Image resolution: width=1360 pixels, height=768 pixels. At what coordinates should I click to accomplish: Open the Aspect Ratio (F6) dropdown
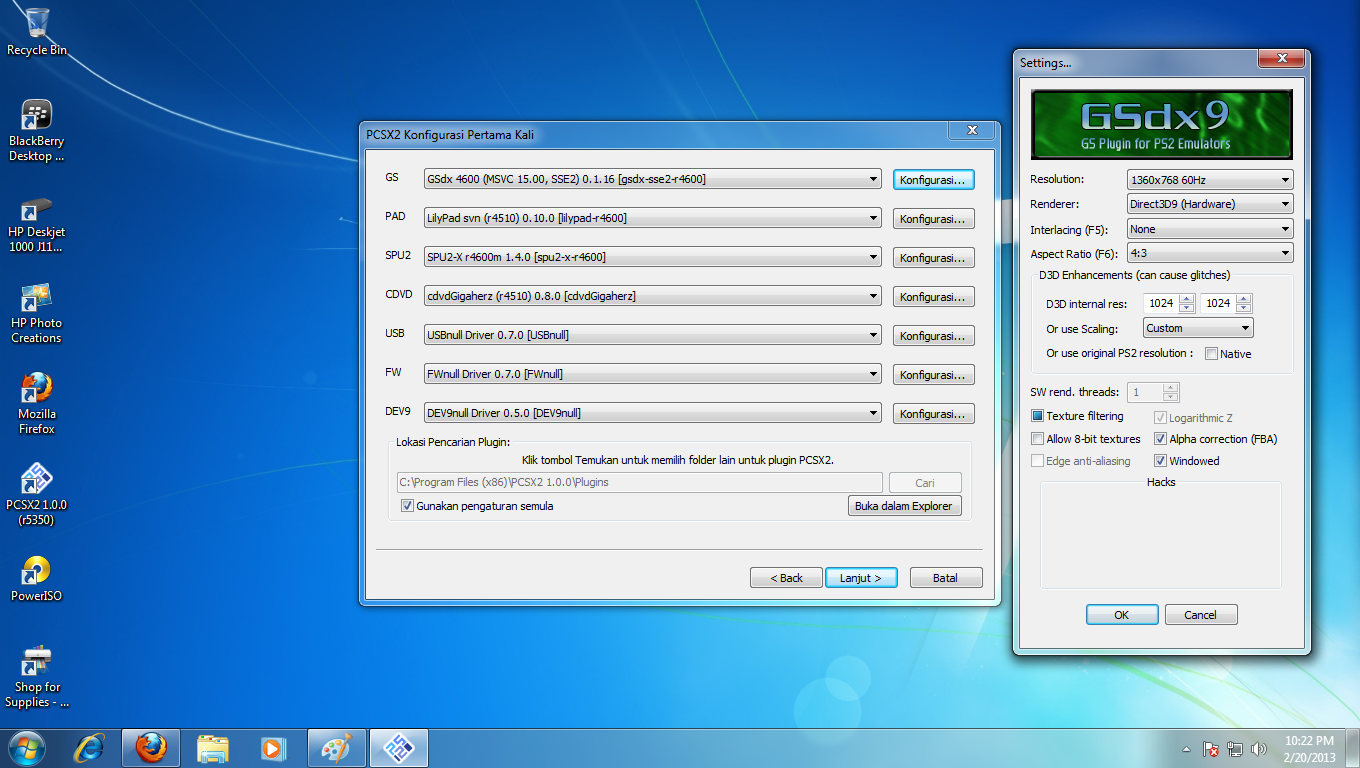tap(1210, 254)
